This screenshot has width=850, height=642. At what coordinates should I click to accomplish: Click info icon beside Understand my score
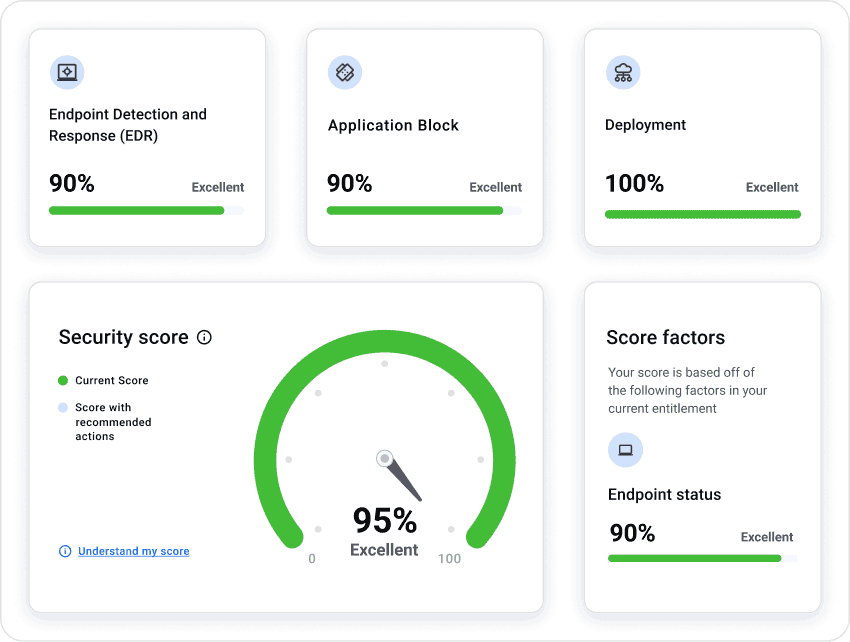pos(65,551)
